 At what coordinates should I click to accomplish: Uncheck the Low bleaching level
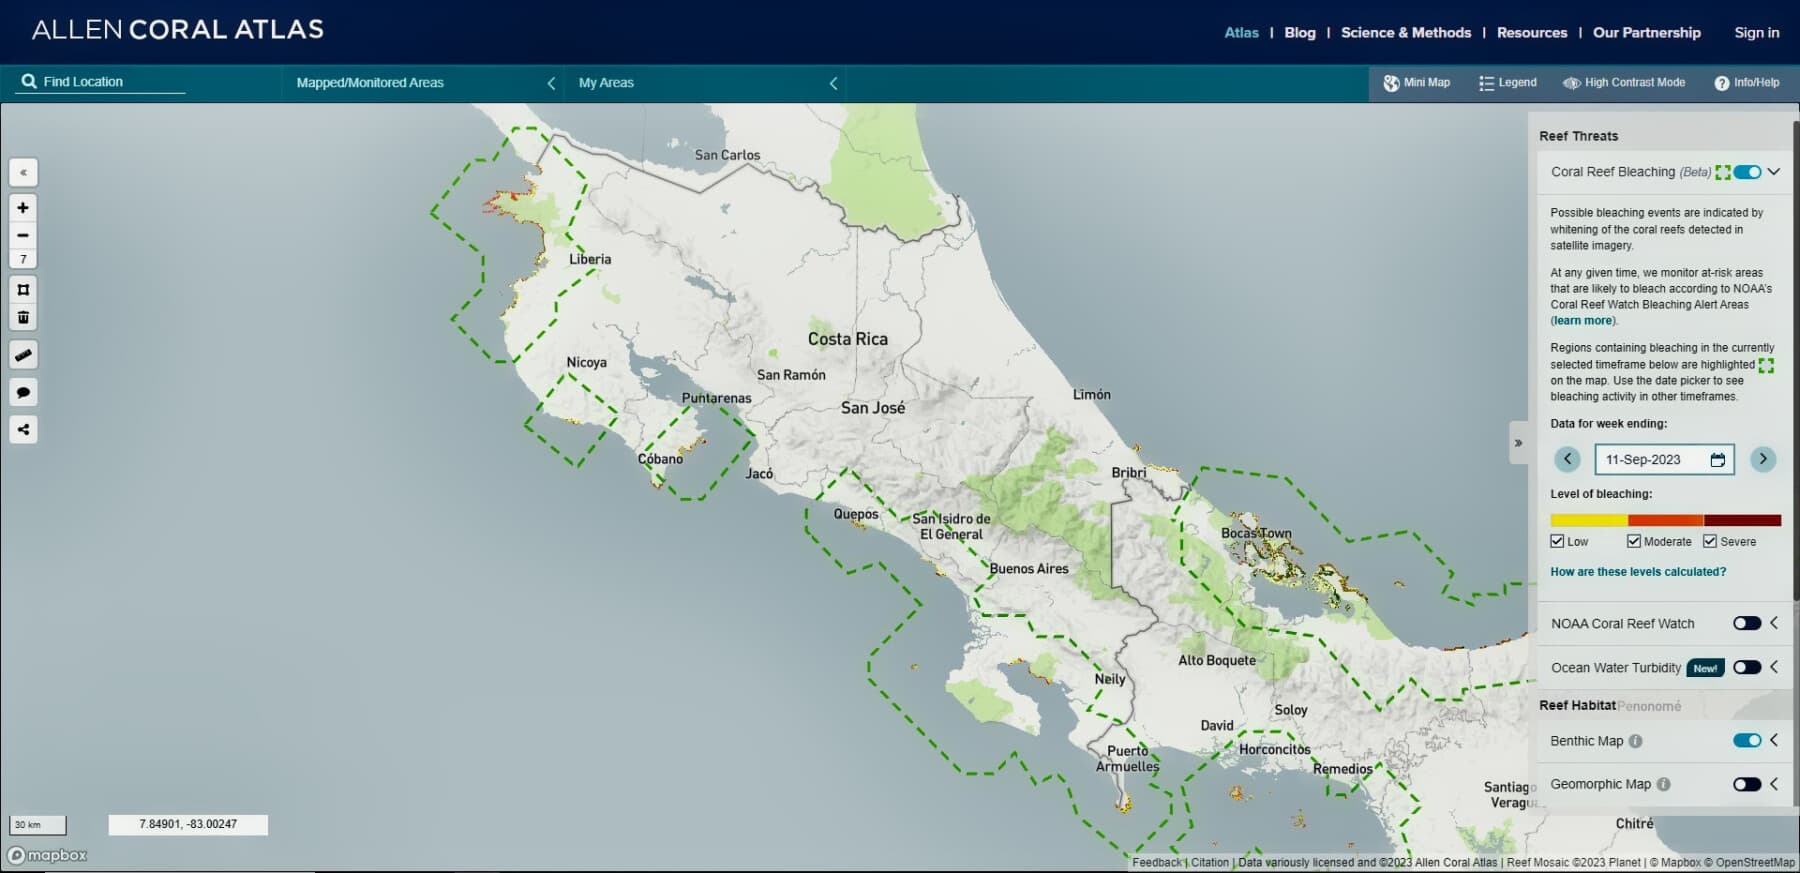point(1557,541)
